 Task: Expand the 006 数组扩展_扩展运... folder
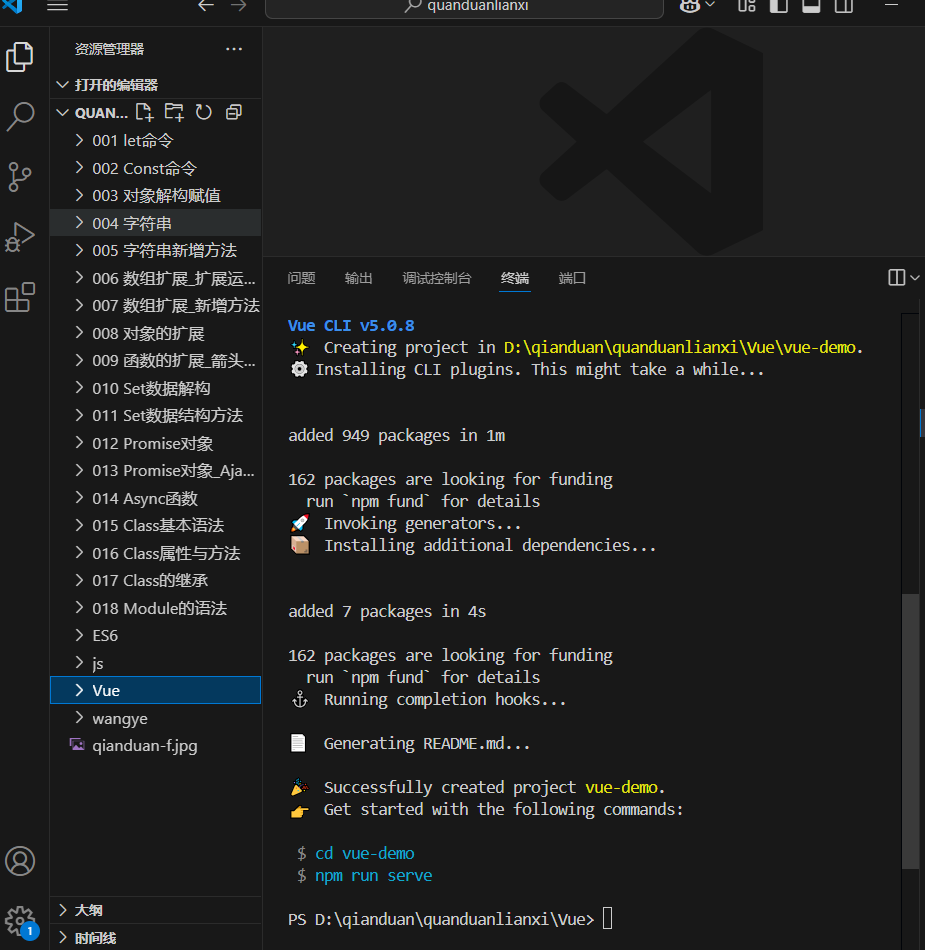pos(156,278)
